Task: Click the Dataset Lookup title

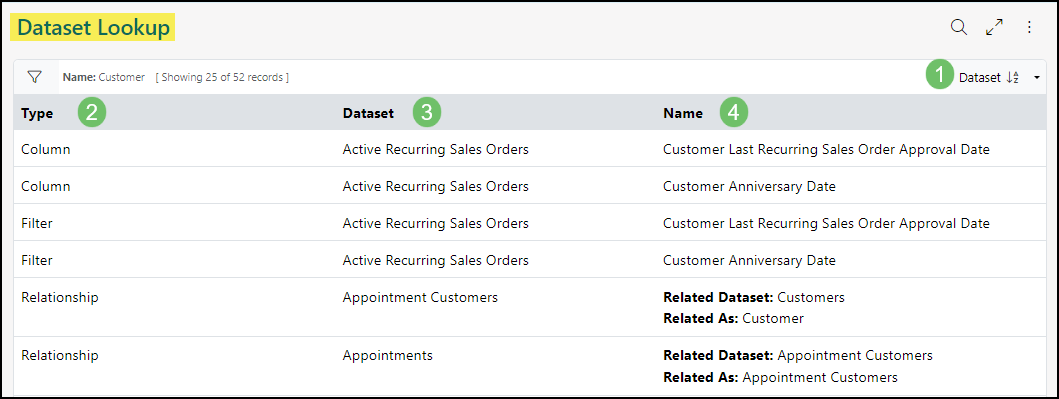Action: coord(93,28)
